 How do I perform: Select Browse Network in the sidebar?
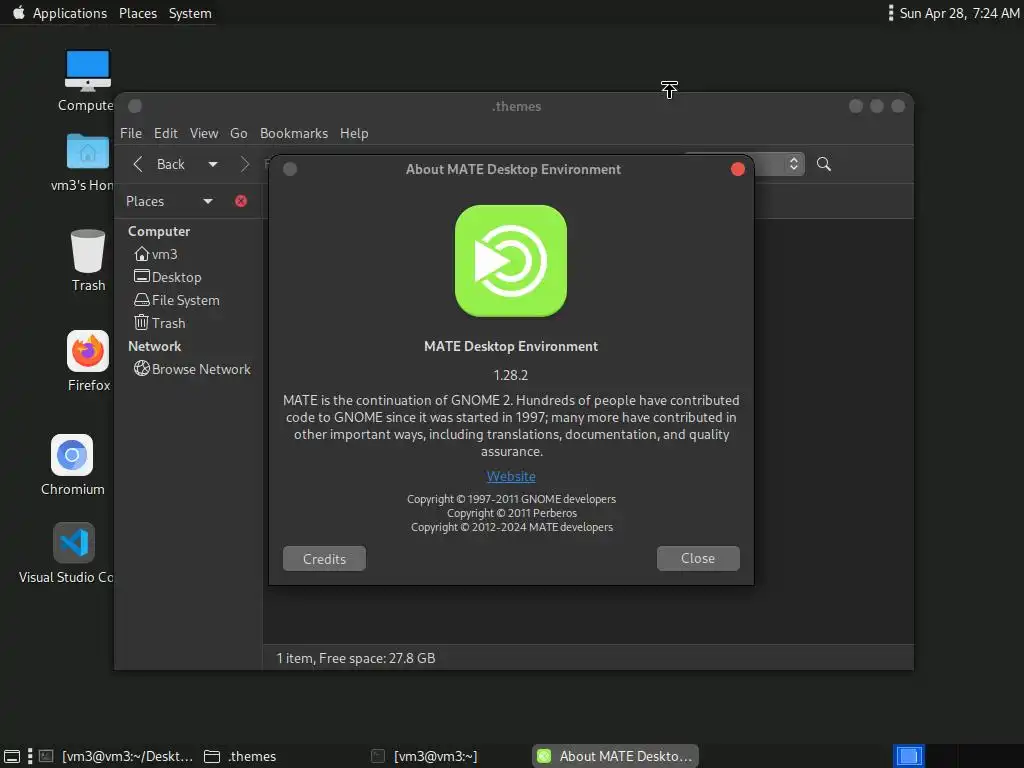click(x=192, y=369)
